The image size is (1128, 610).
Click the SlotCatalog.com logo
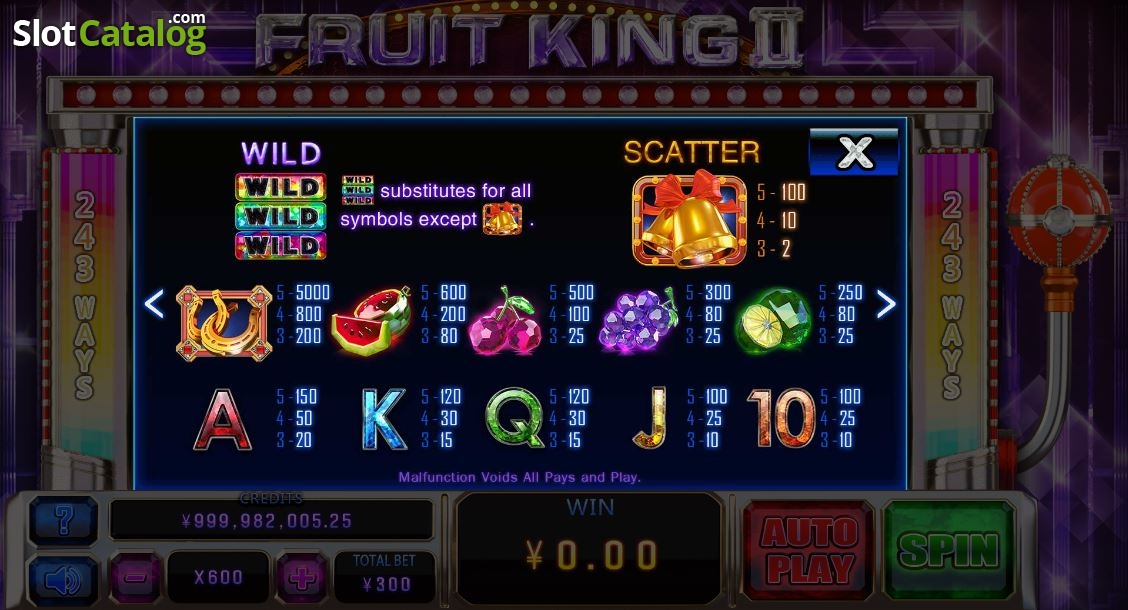click(109, 32)
